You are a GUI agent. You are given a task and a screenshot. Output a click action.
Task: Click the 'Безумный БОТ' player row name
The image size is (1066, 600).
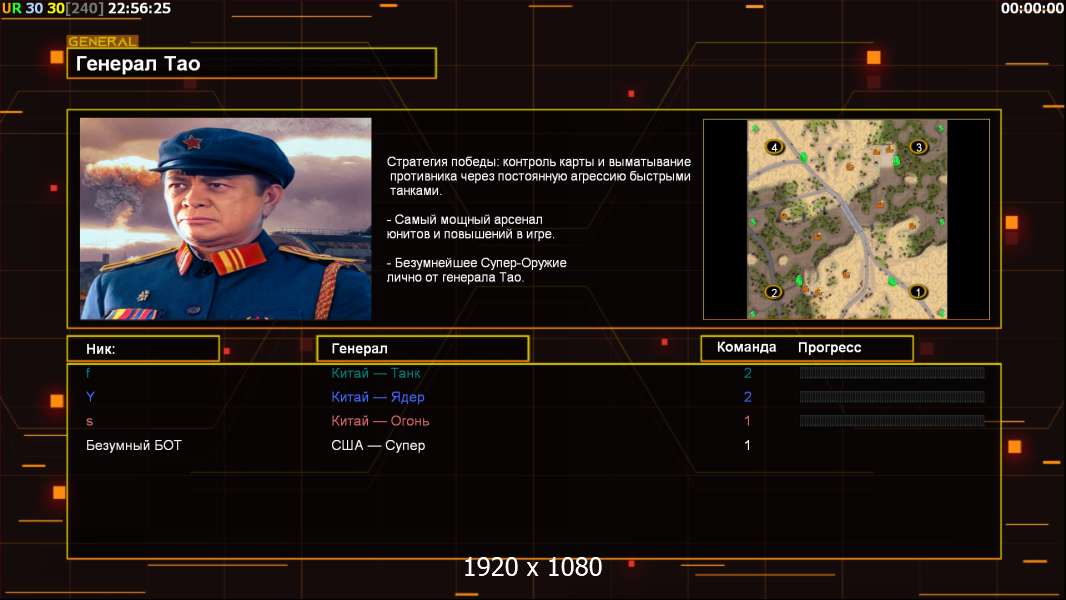tap(134, 446)
